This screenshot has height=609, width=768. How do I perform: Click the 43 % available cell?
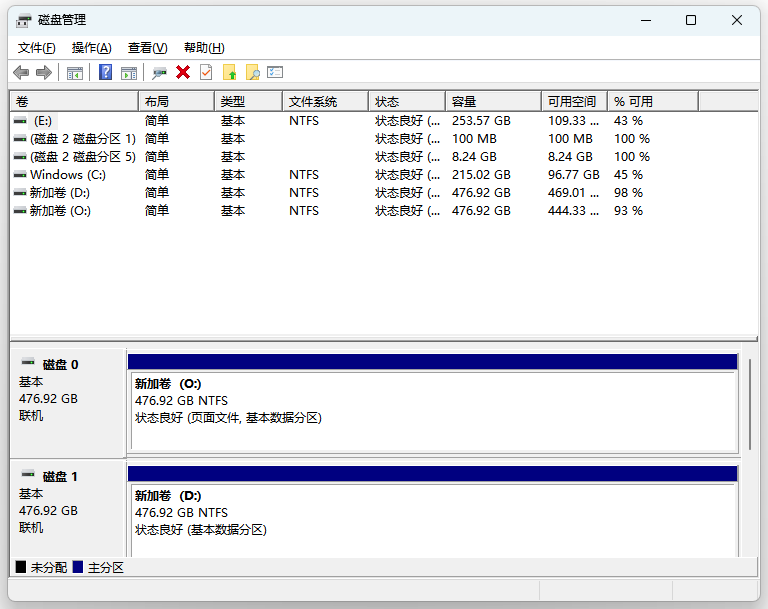(x=628, y=121)
